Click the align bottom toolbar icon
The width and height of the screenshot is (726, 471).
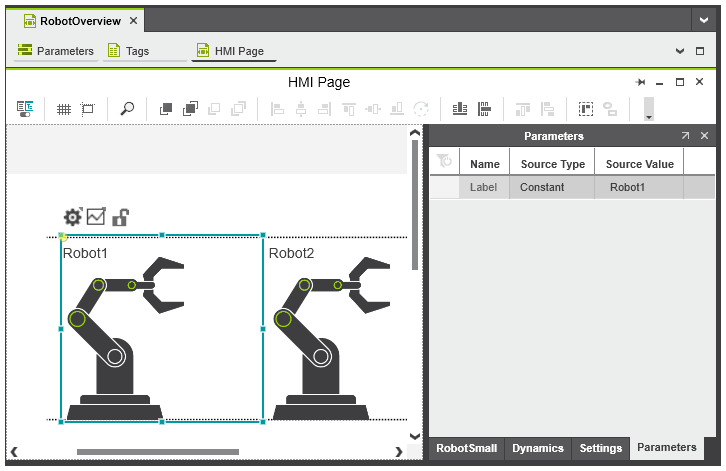[x=397, y=109]
